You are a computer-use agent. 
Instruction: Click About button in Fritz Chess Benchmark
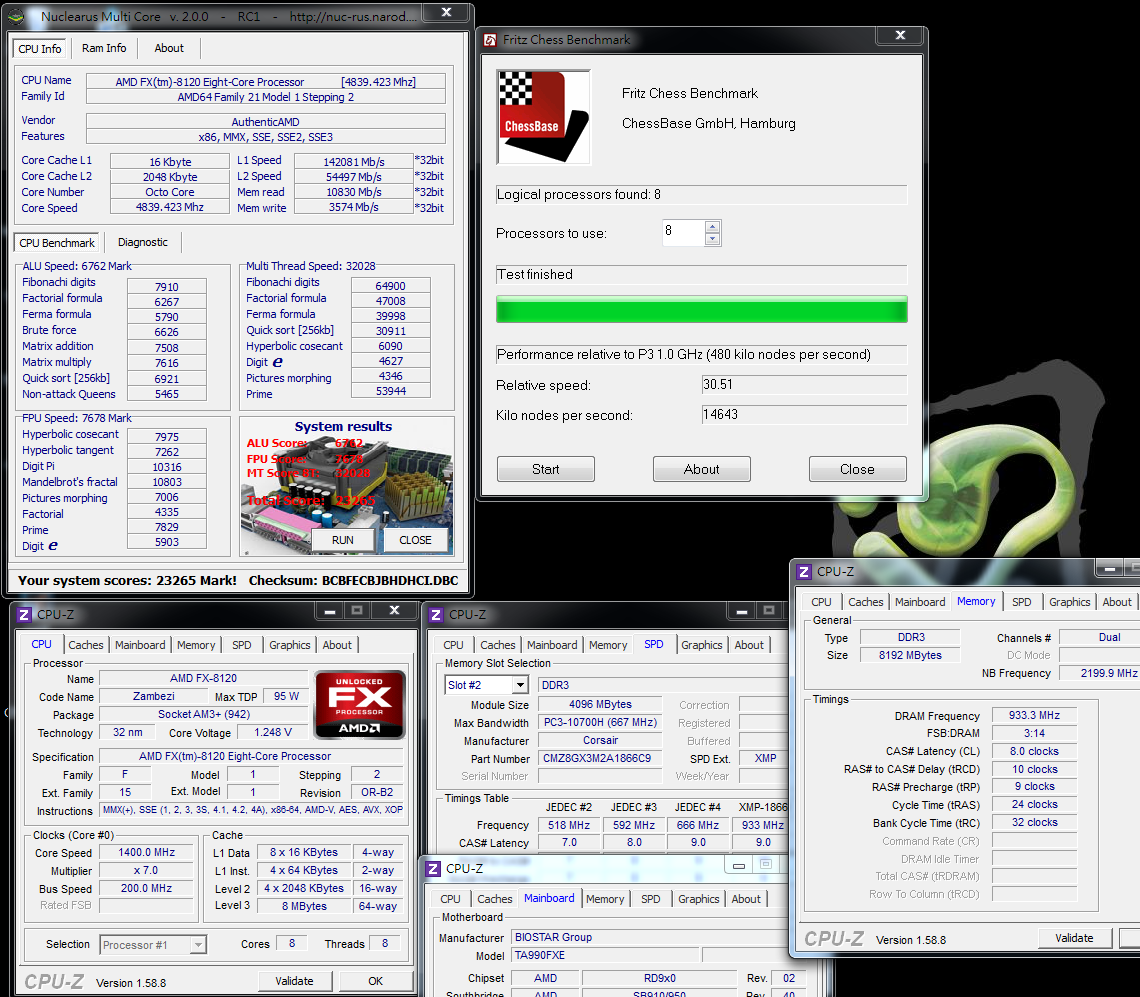click(702, 469)
